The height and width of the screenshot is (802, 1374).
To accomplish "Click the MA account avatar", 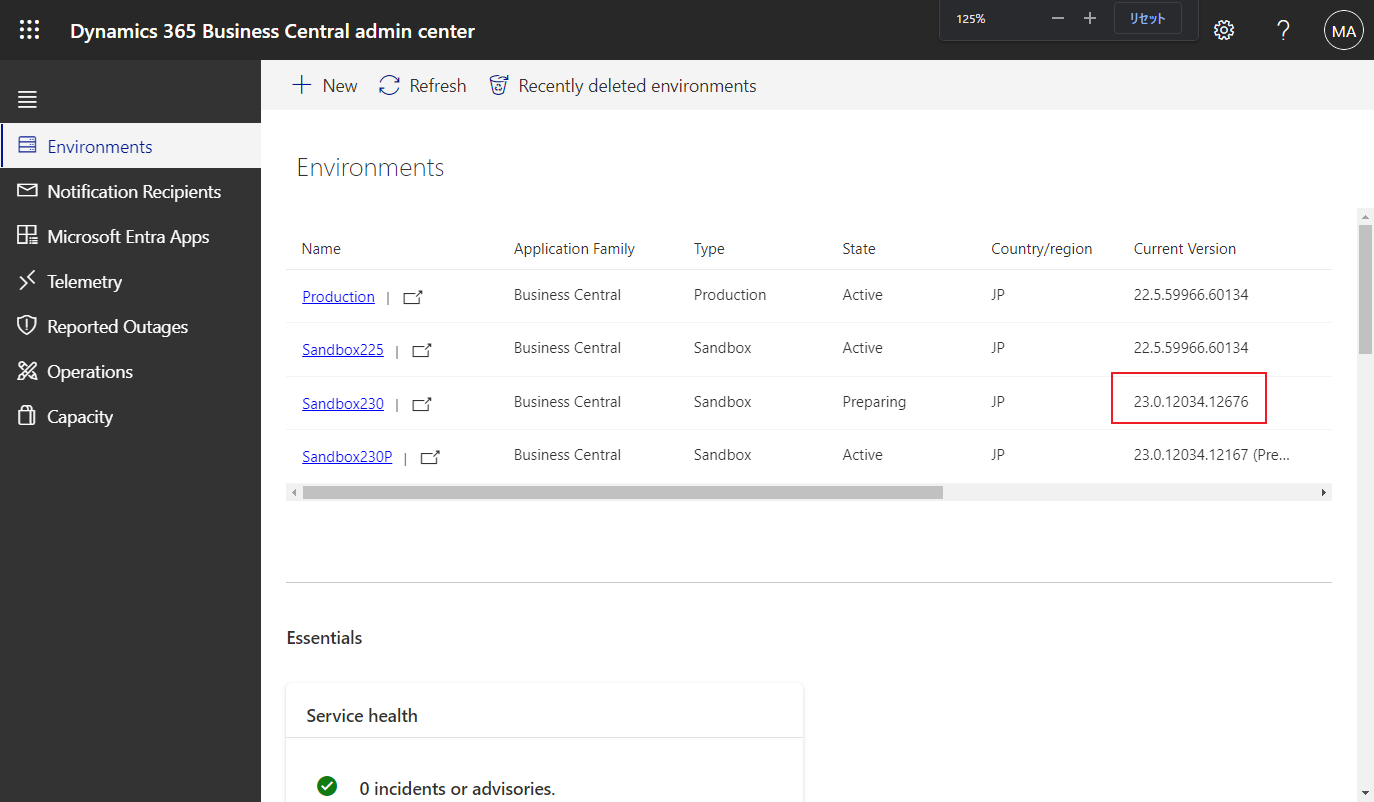I will tap(1343, 30).
